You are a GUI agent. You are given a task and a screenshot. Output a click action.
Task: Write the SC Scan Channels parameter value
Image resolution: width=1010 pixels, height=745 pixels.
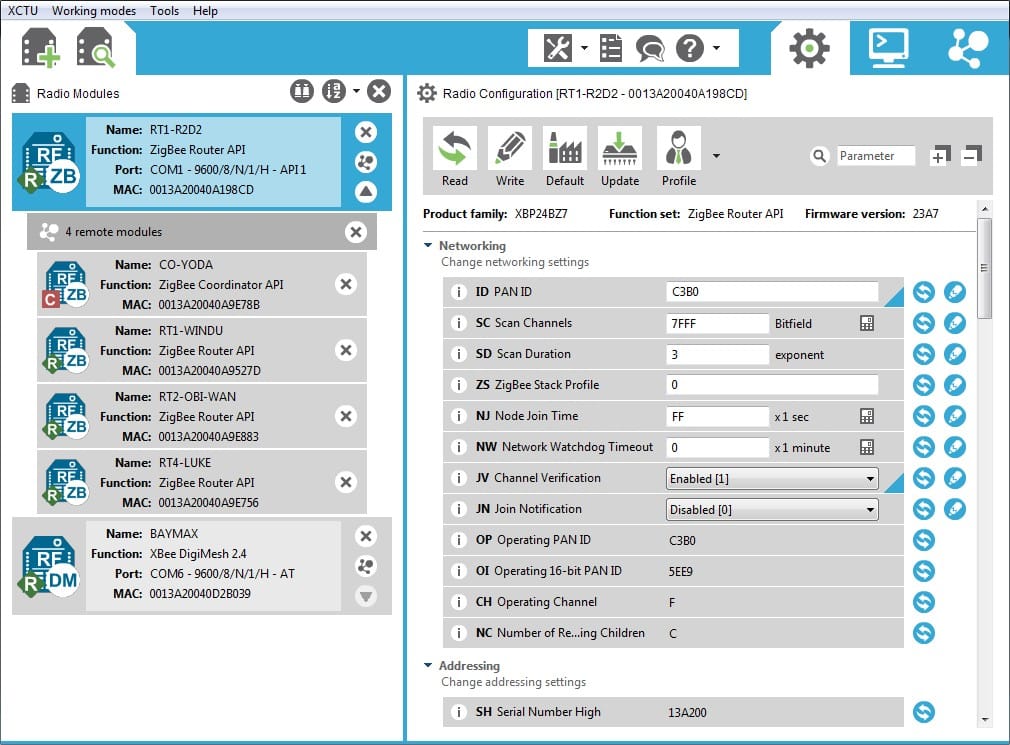pos(955,323)
